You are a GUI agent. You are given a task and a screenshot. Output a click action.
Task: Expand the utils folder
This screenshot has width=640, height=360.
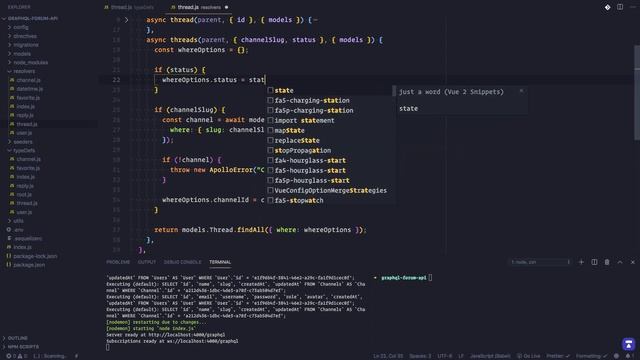click(x=18, y=221)
